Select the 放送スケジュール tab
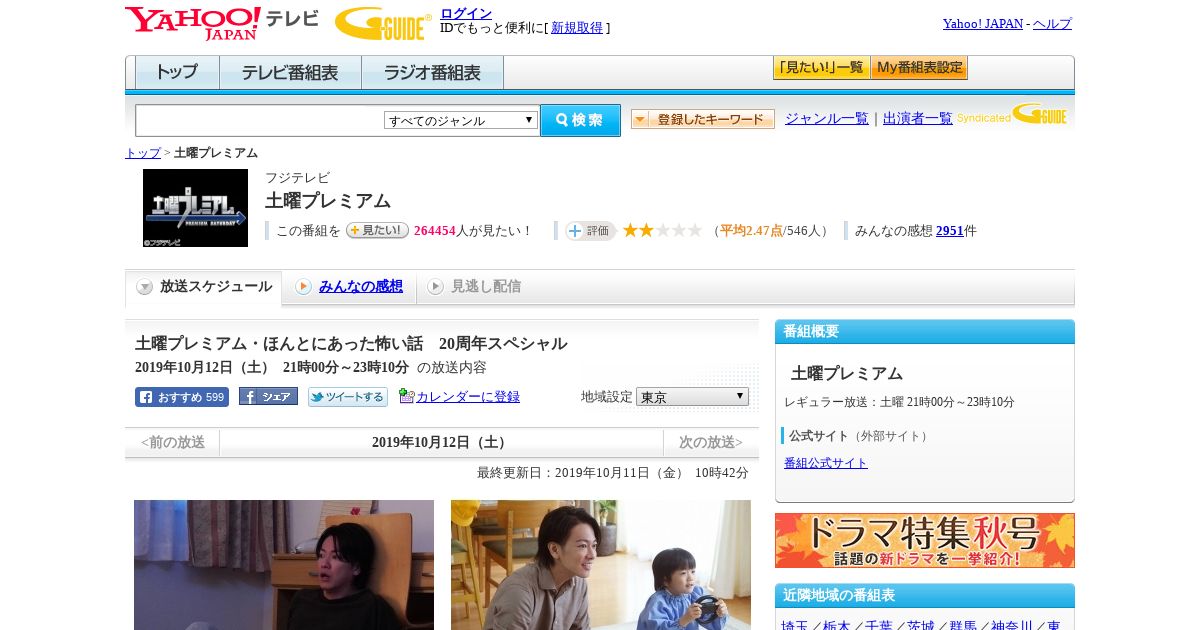The image size is (1200, 630). pyautogui.click(x=204, y=287)
